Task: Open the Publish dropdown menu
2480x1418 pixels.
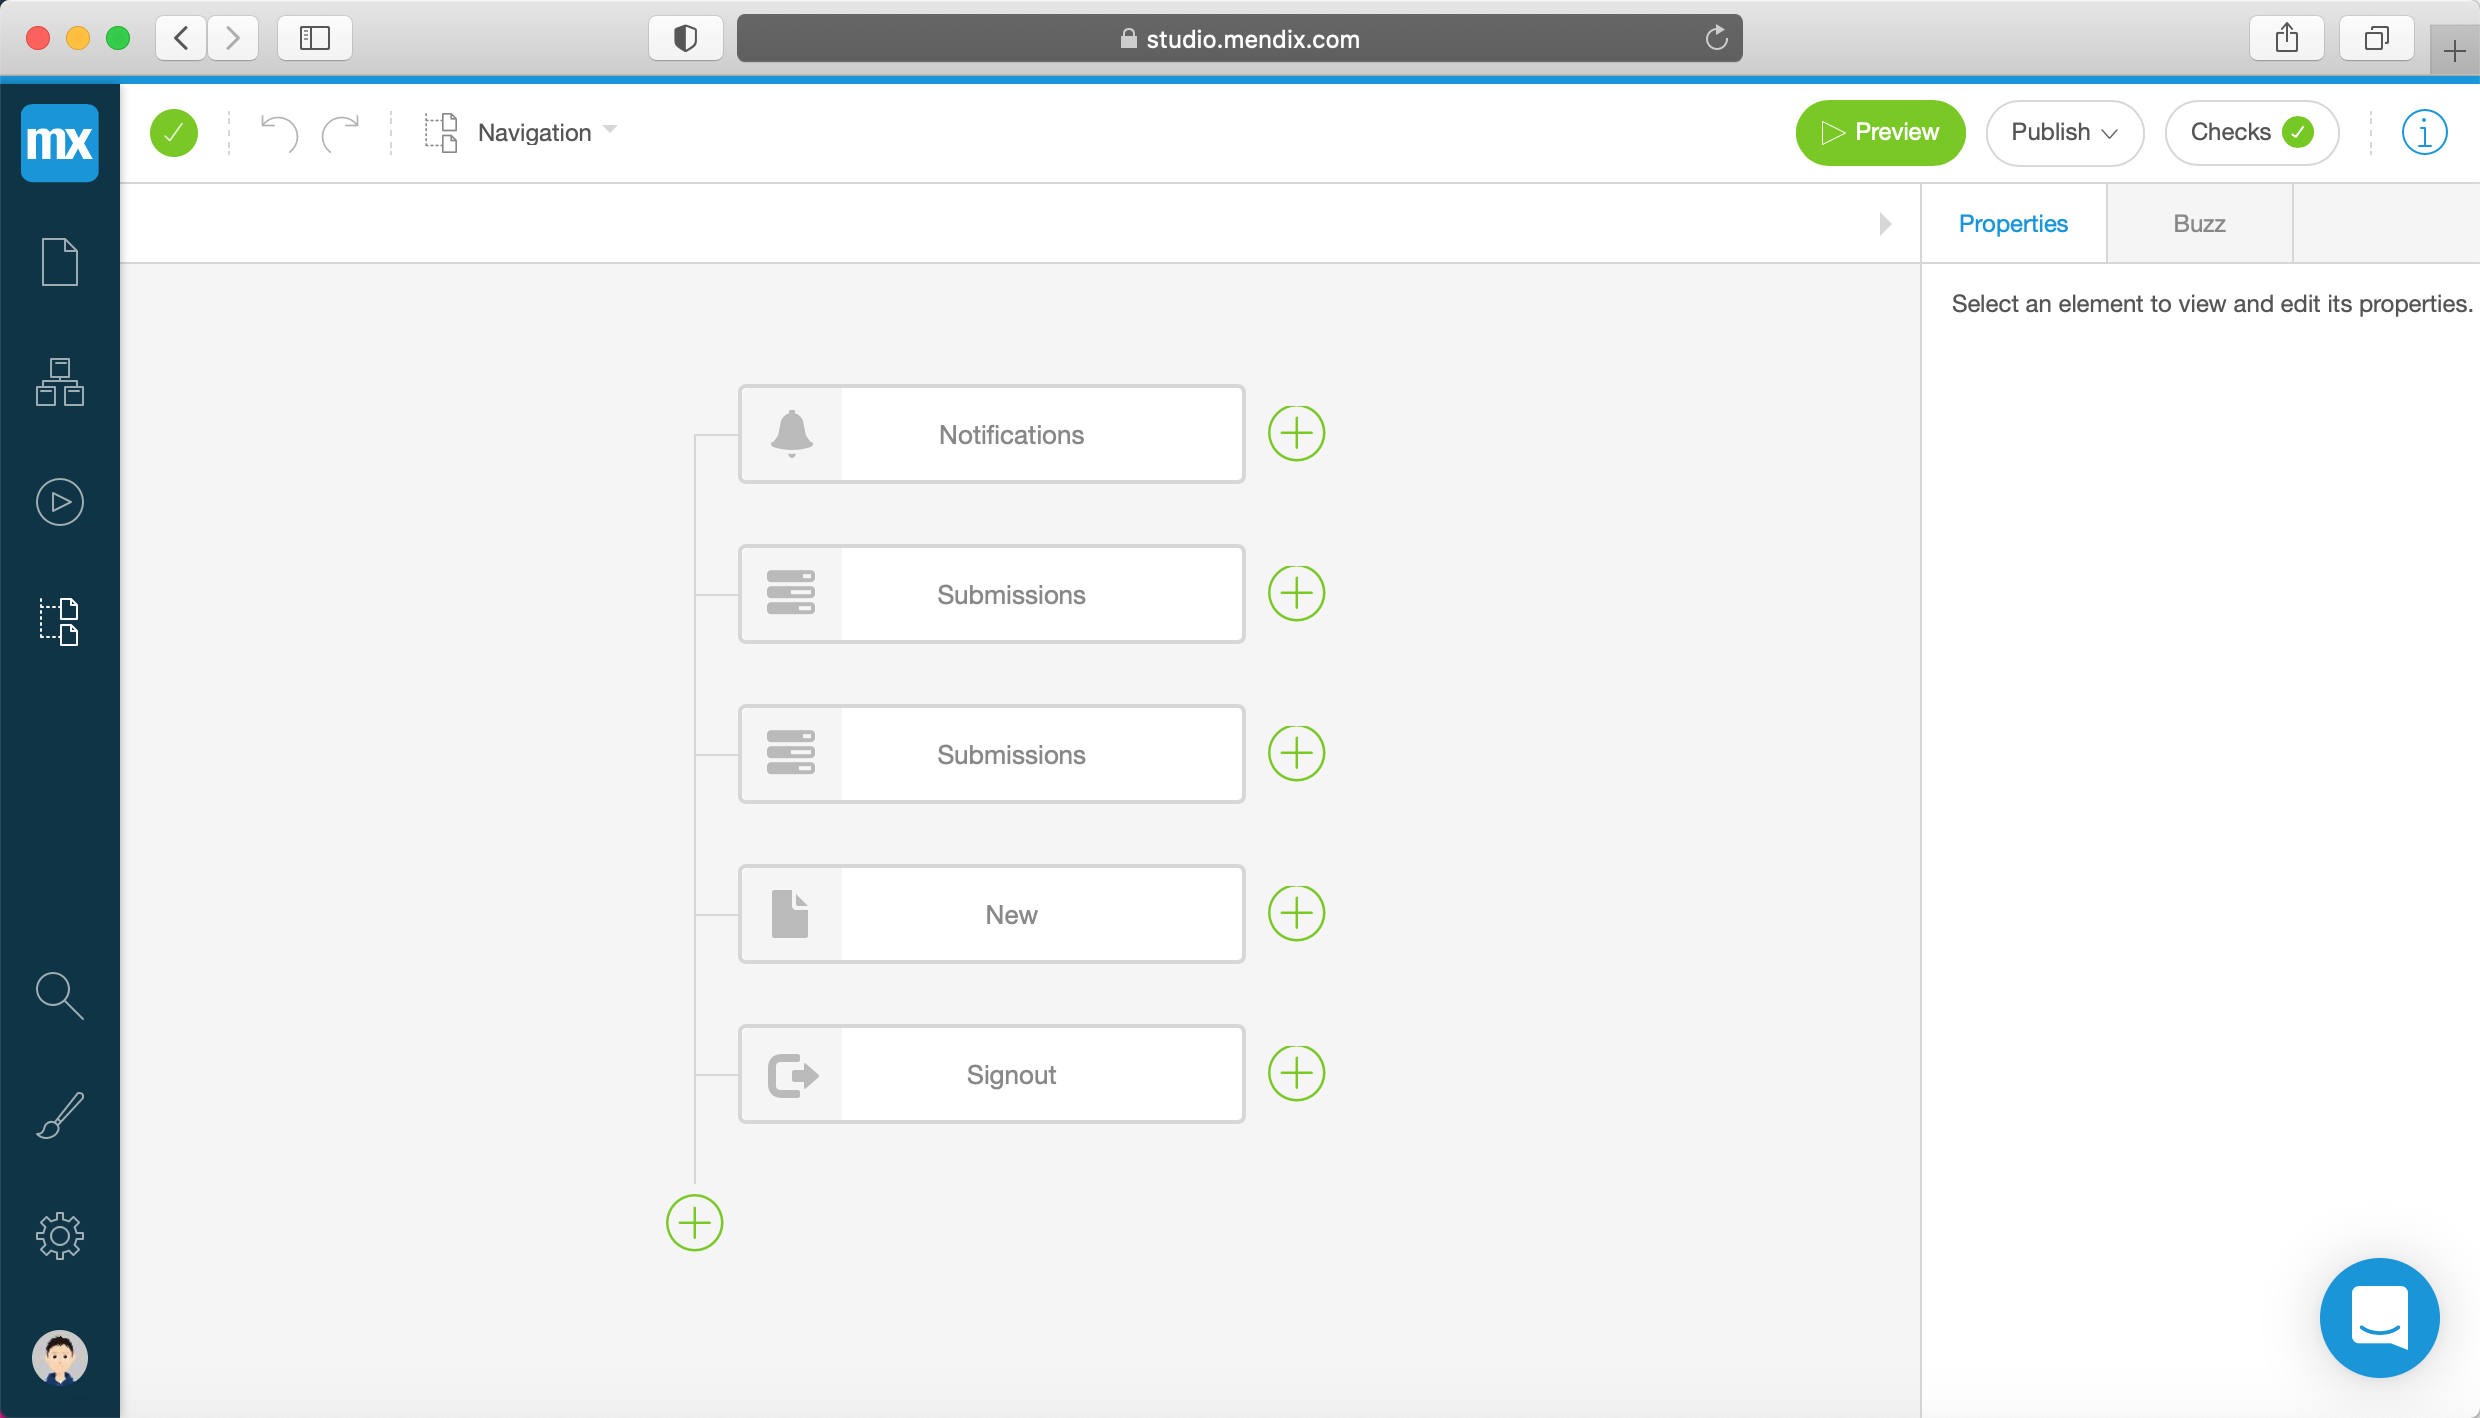Action: tap(2064, 132)
